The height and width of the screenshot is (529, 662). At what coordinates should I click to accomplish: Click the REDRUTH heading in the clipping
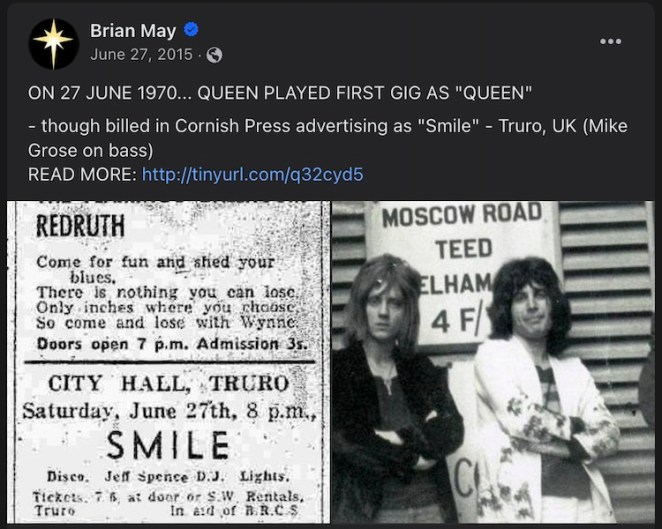point(80,227)
